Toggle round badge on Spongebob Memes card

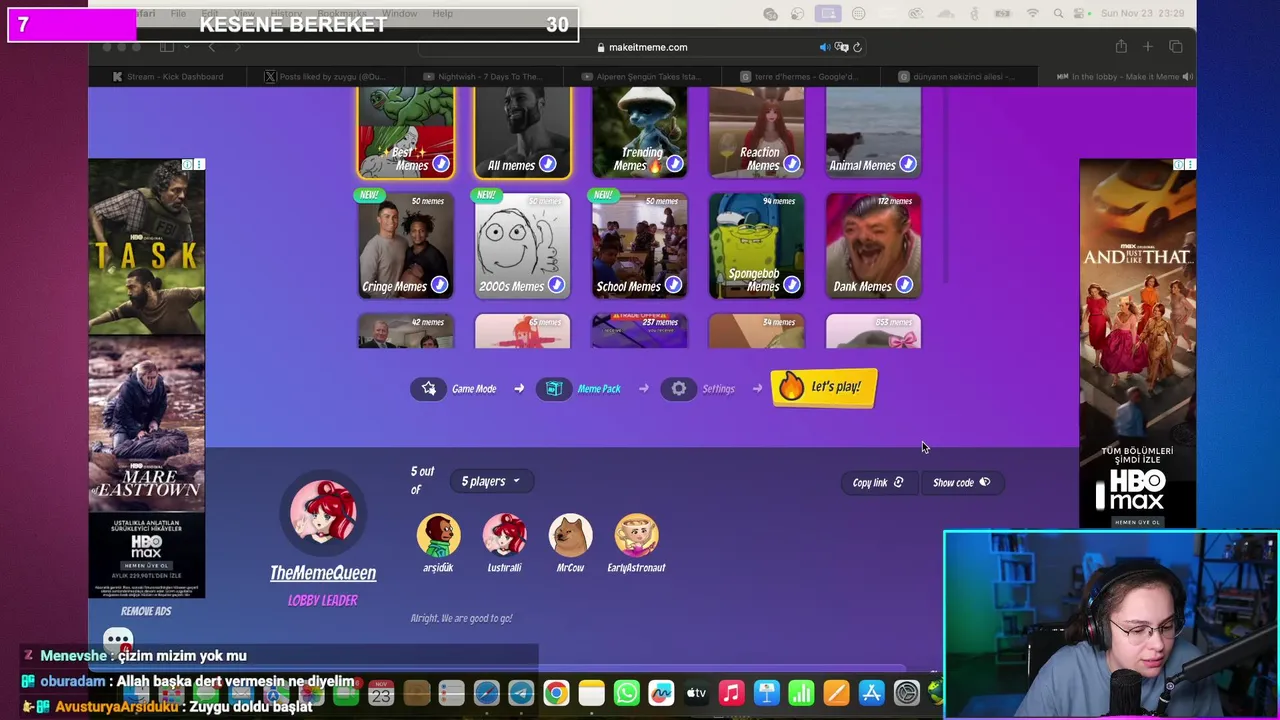tap(791, 285)
